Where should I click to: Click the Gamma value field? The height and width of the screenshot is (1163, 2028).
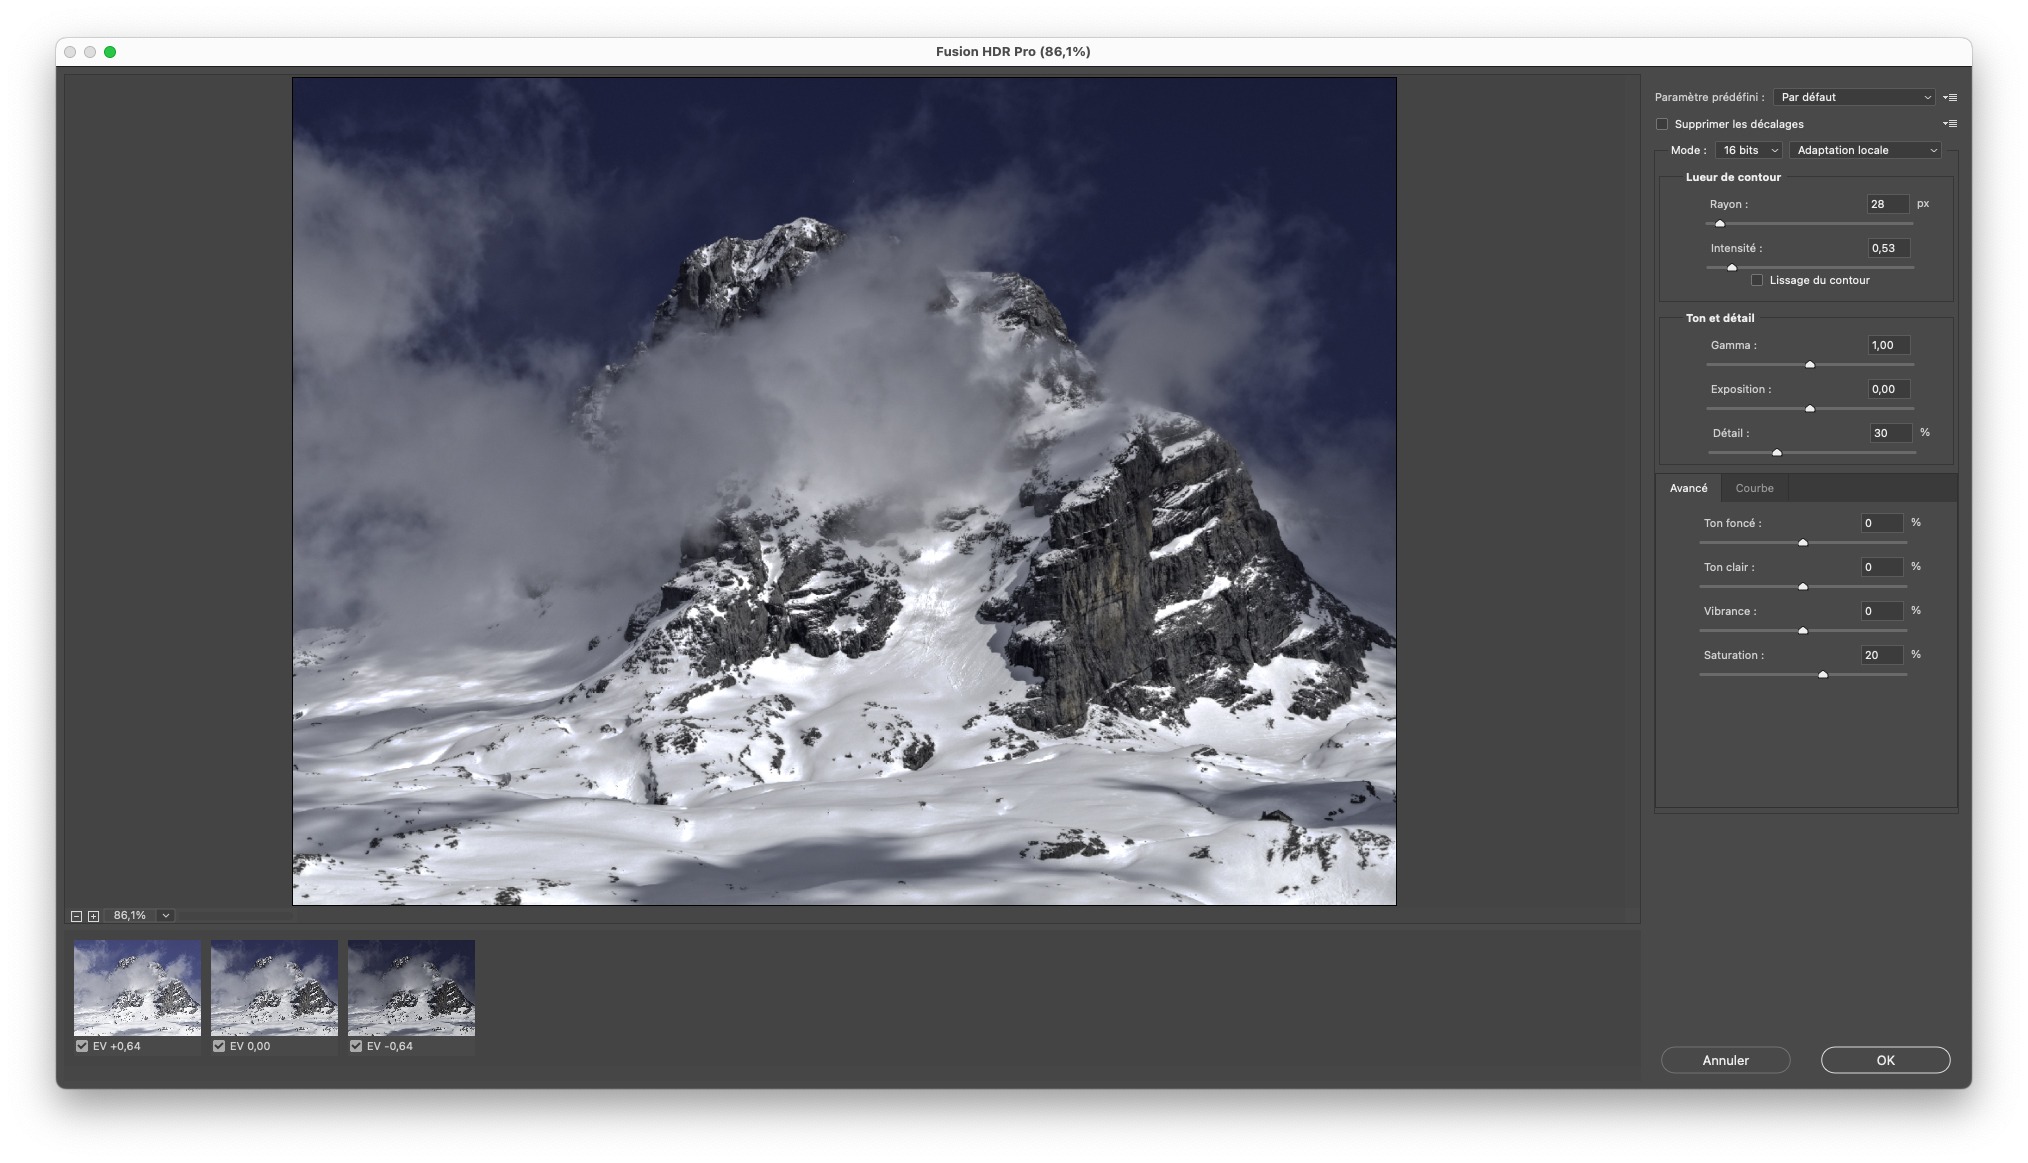1889,345
